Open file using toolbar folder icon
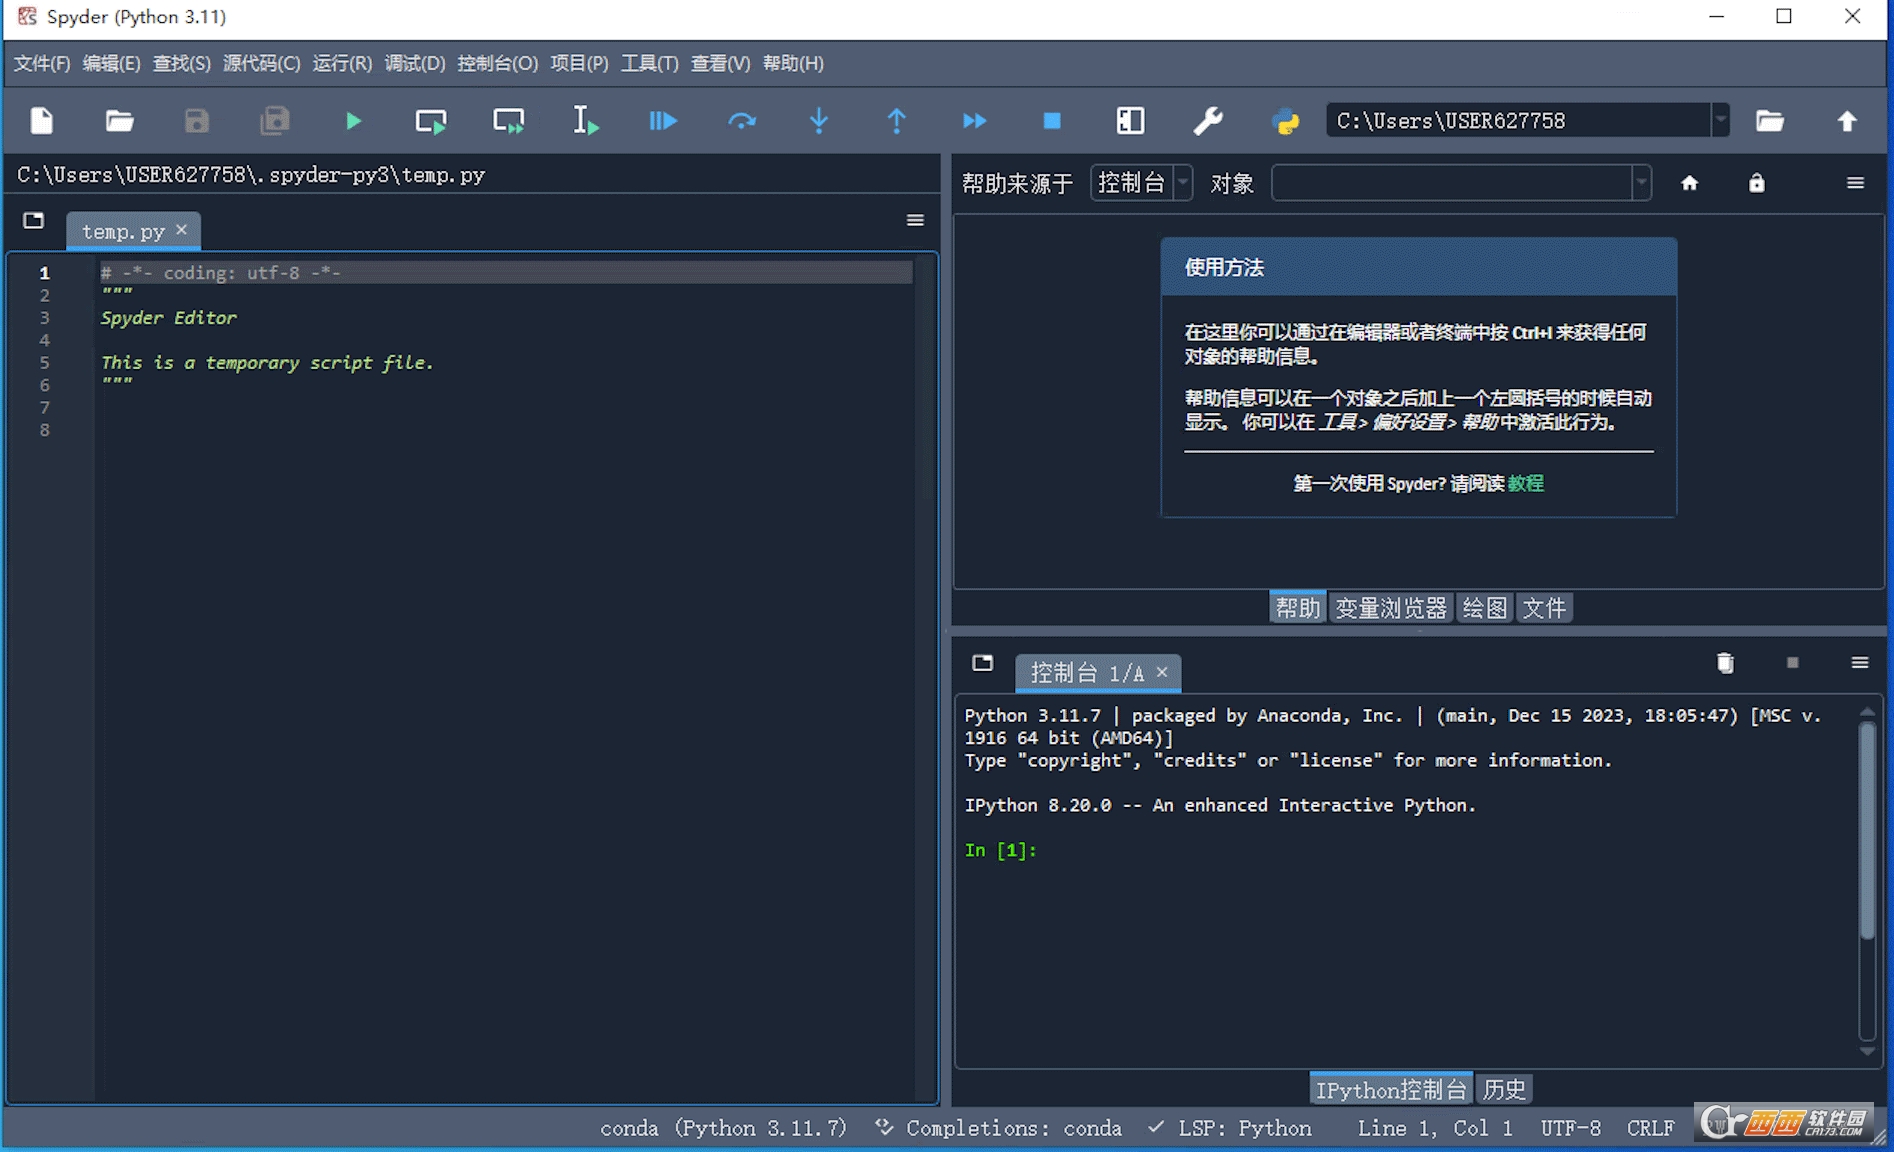1894x1152 pixels. click(120, 121)
